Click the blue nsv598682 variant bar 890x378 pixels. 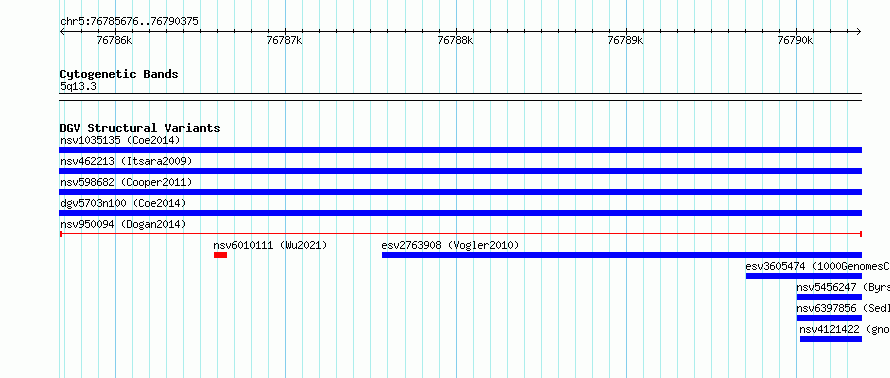tap(460, 192)
